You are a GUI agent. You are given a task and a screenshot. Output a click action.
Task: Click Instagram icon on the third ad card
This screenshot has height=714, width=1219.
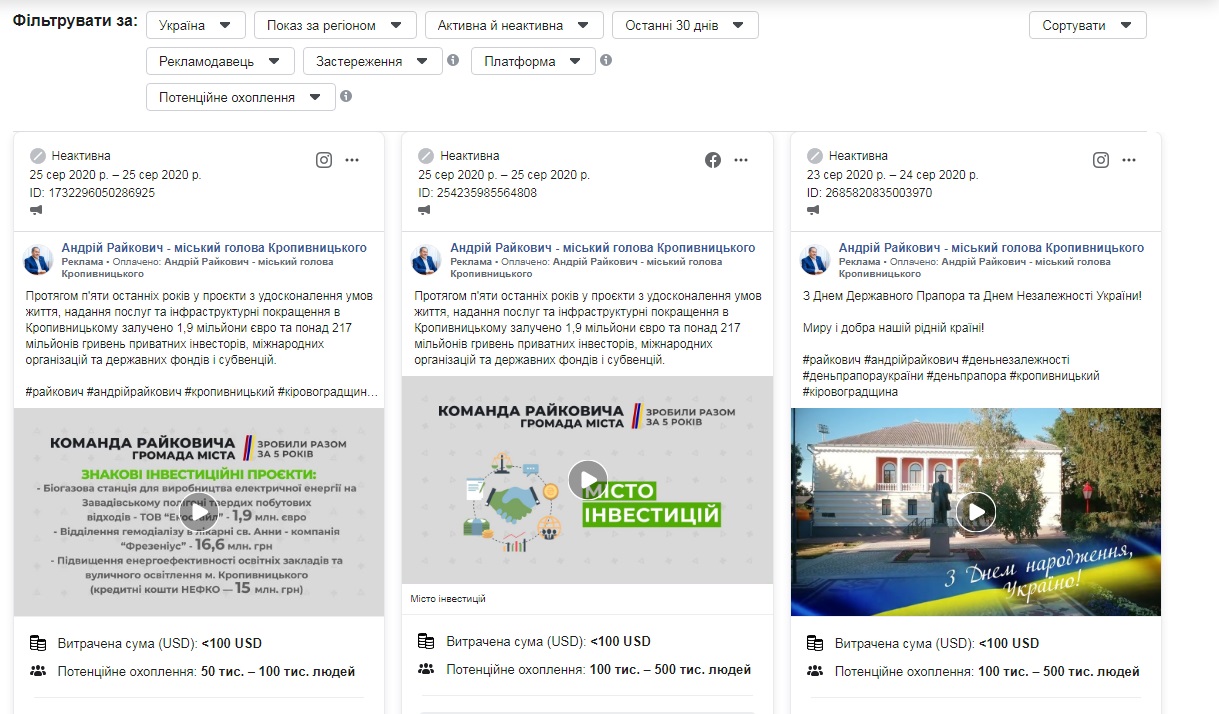click(x=1101, y=160)
